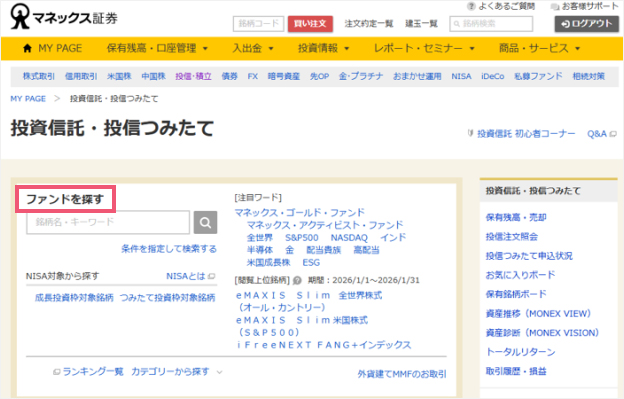The image size is (624, 399).
Task: Open よくあるご質問 help link
Action: pyautogui.click(x=501, y=6)
